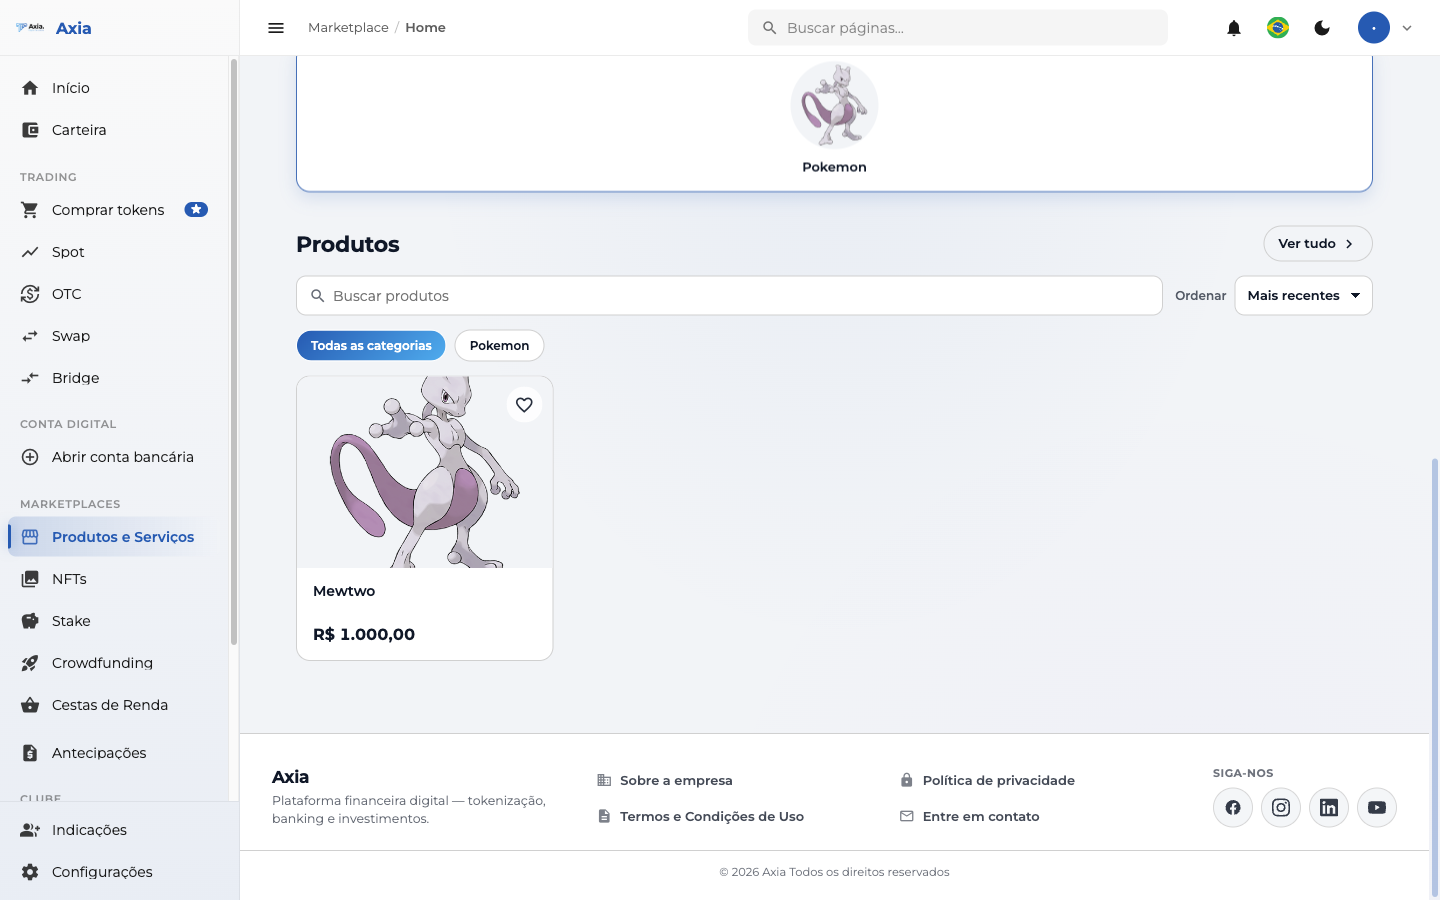1440x900 pixels.
Task: Open Swap page
Action: tap(114, 336)
